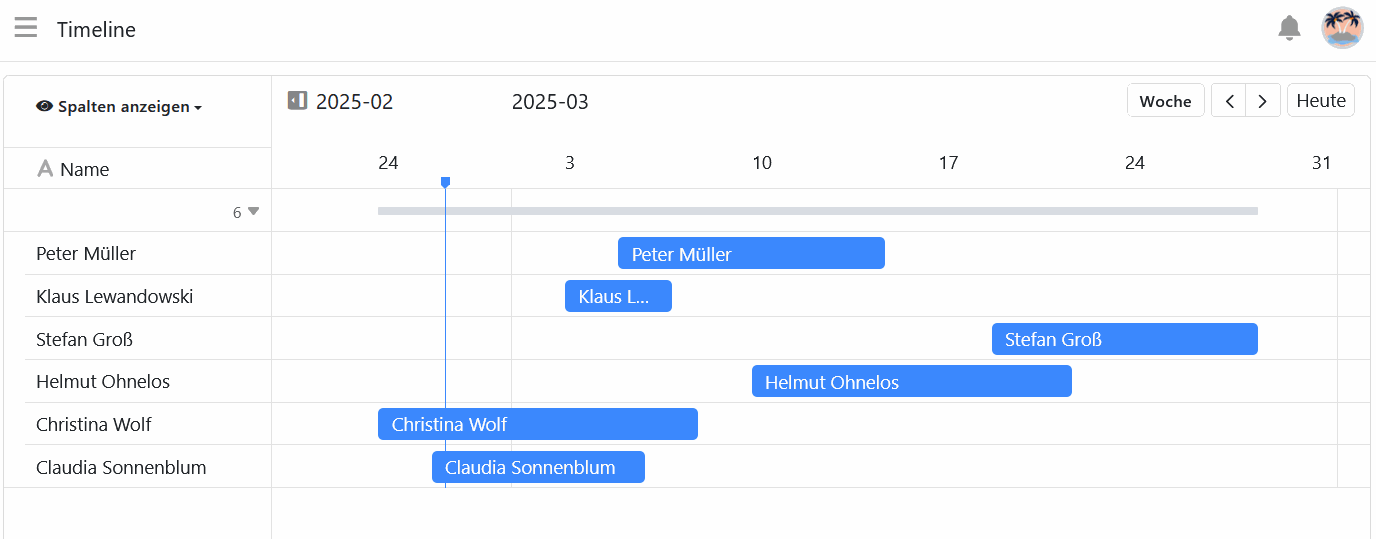Select the Stefan Groß timeline bar
Viewport: 1376px width, 539px height.
pos(1124,340)
